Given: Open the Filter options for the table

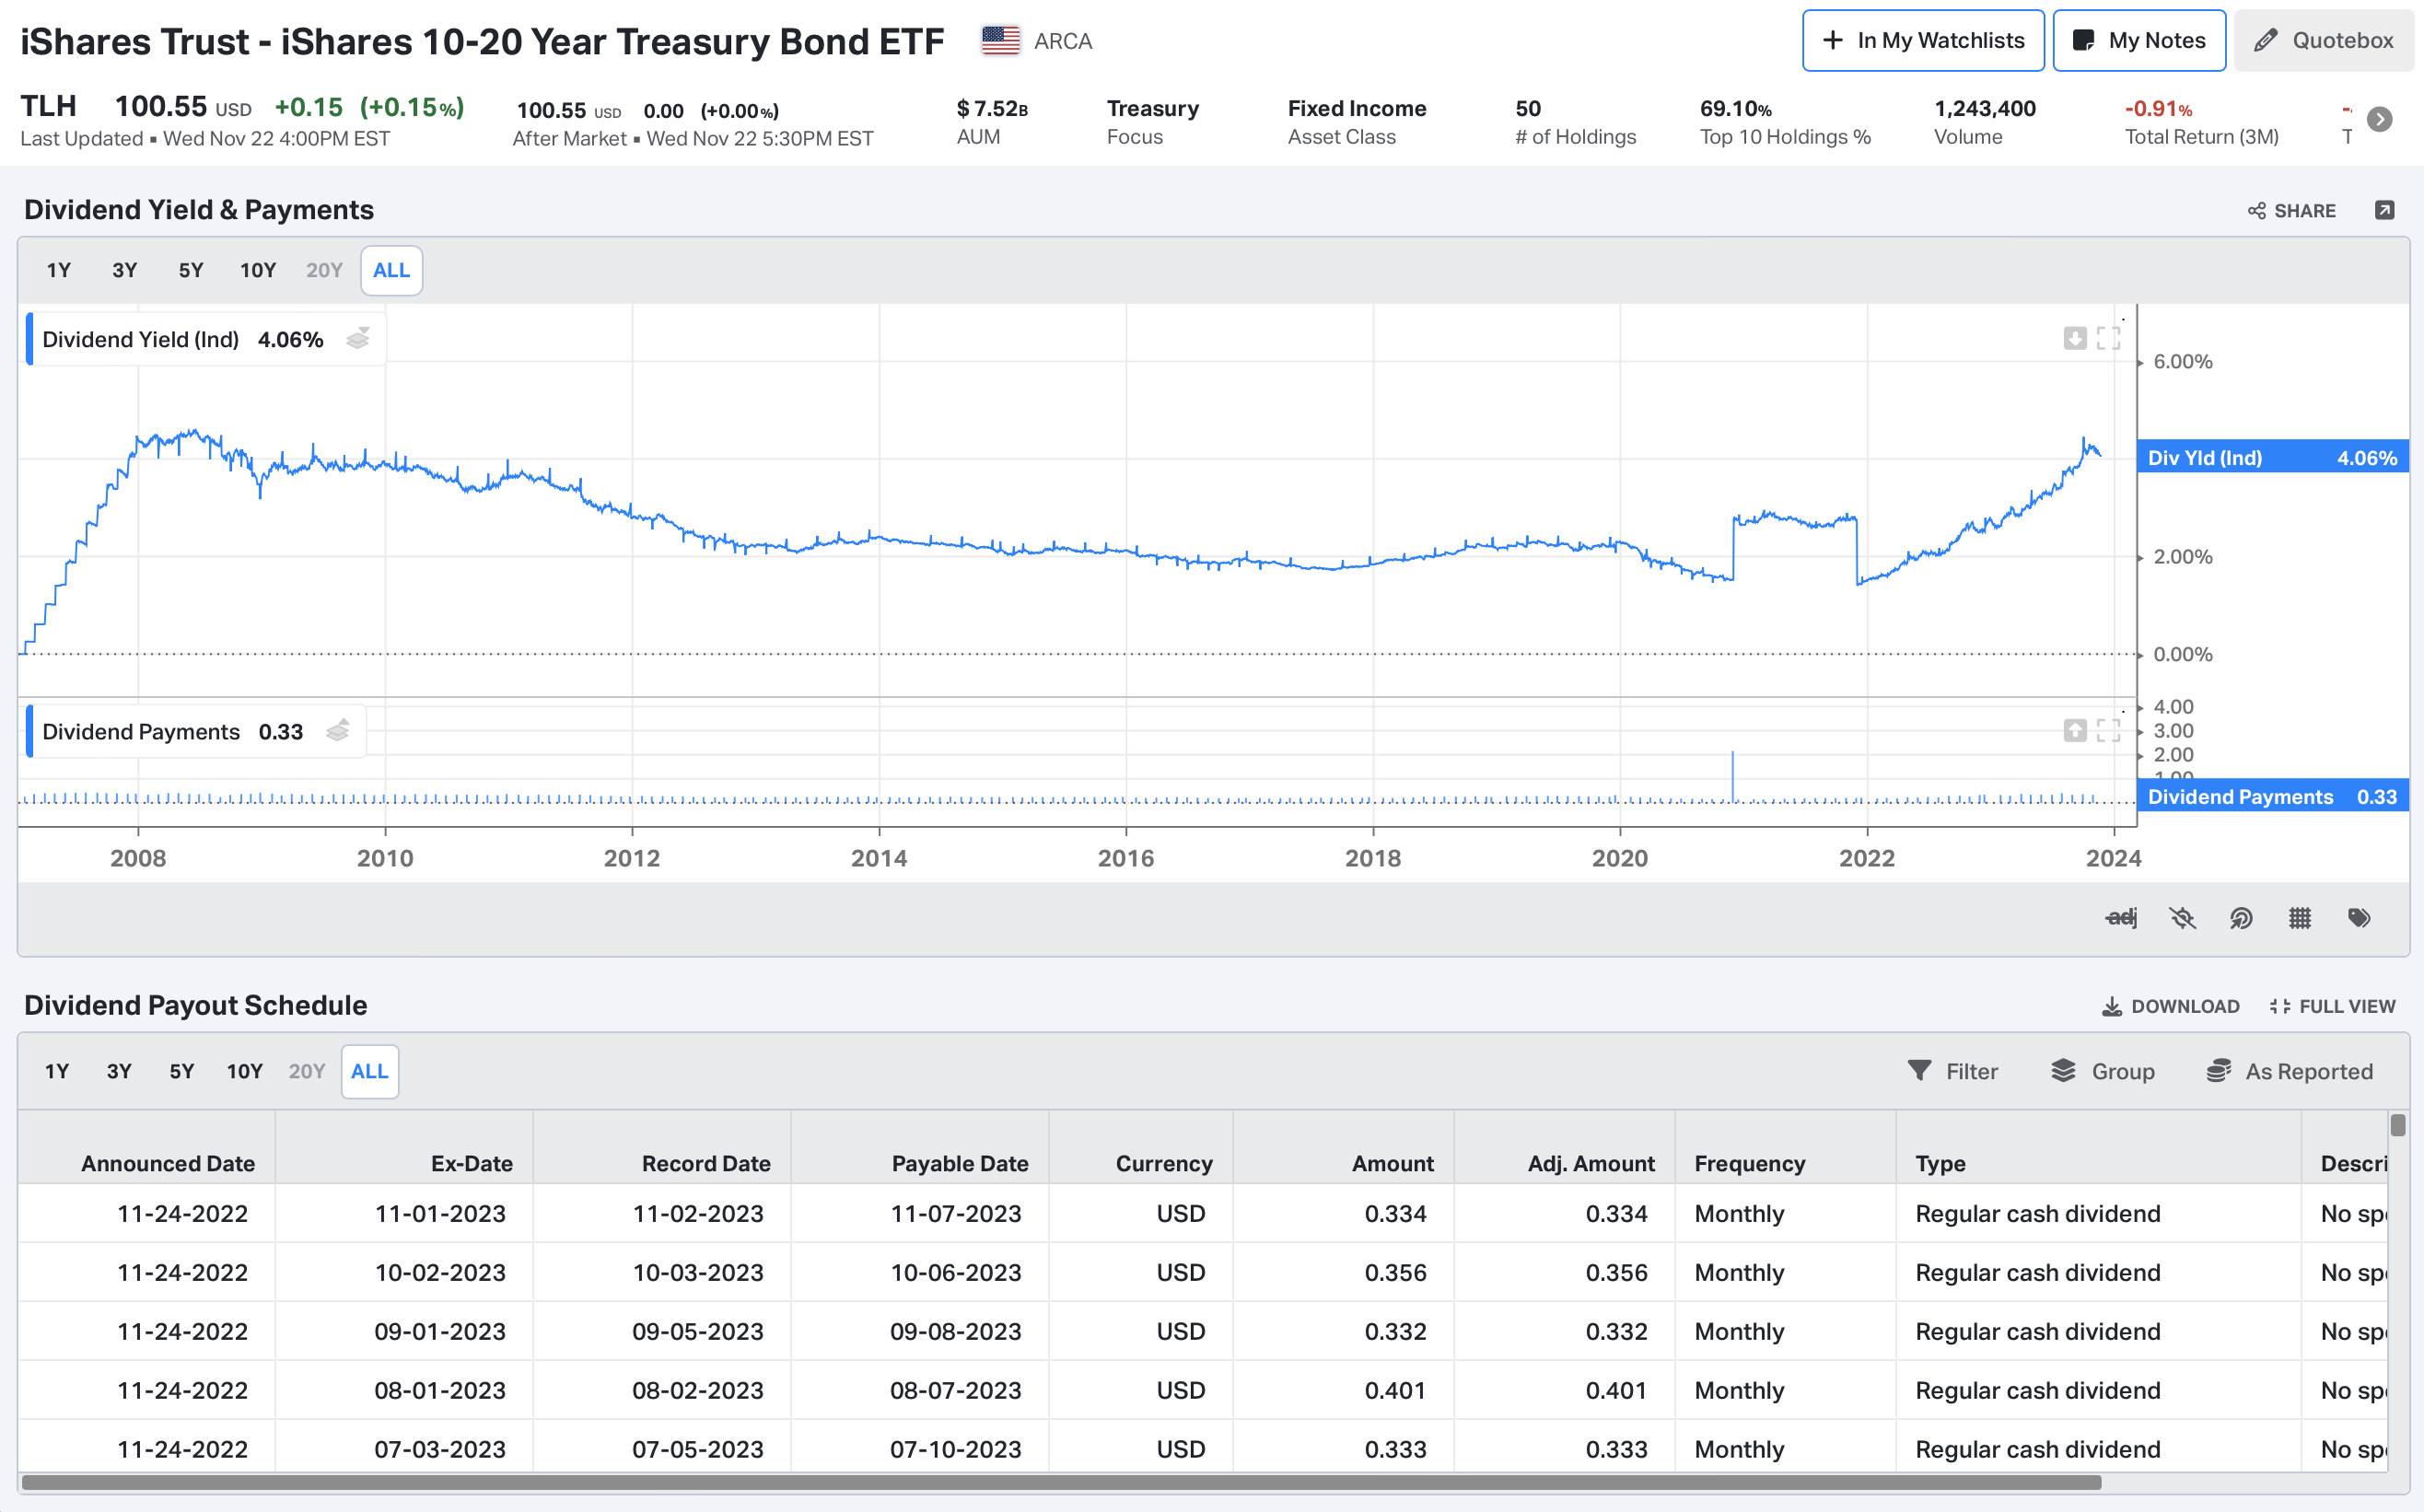Looking at the screenshot, I should coord(1952,1071).
